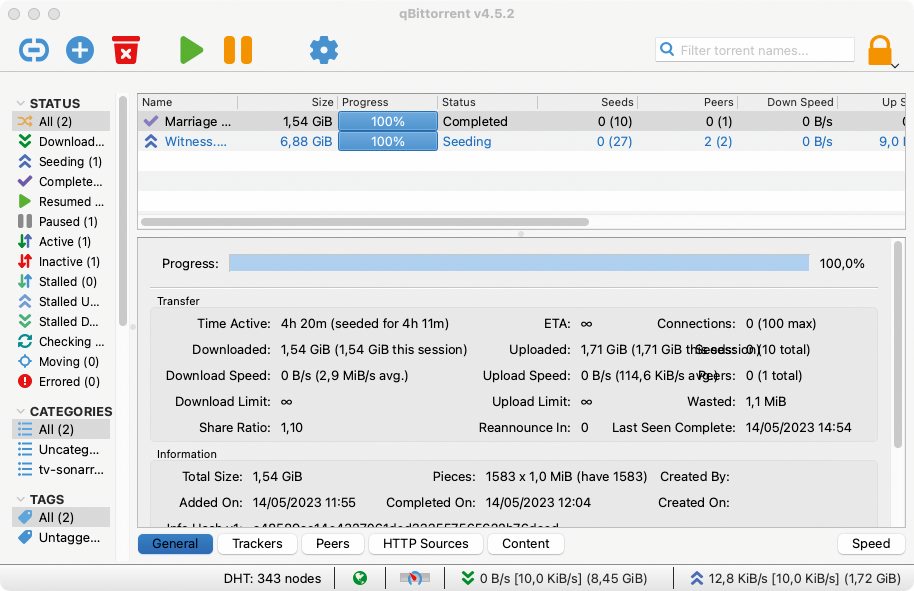
Task: Click DHT: 343 nodes in status bar
Action: click(x=272, y=578)
